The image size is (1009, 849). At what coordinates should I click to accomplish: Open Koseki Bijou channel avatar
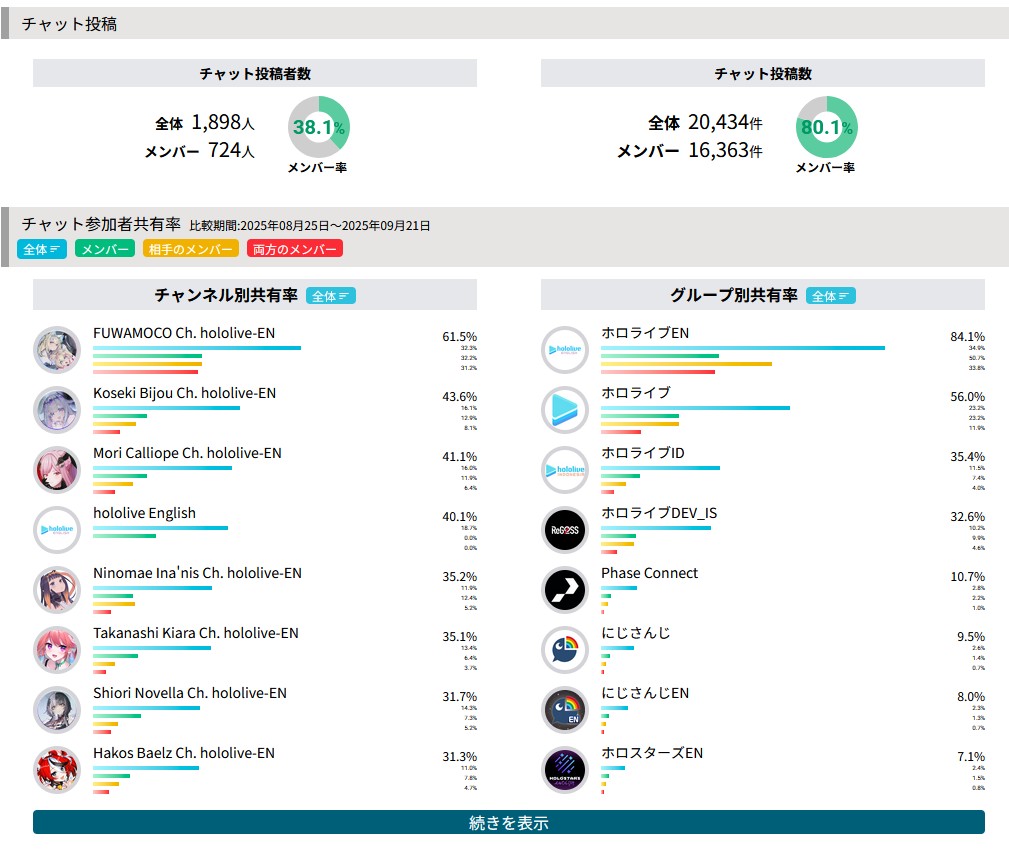point(57,410)
